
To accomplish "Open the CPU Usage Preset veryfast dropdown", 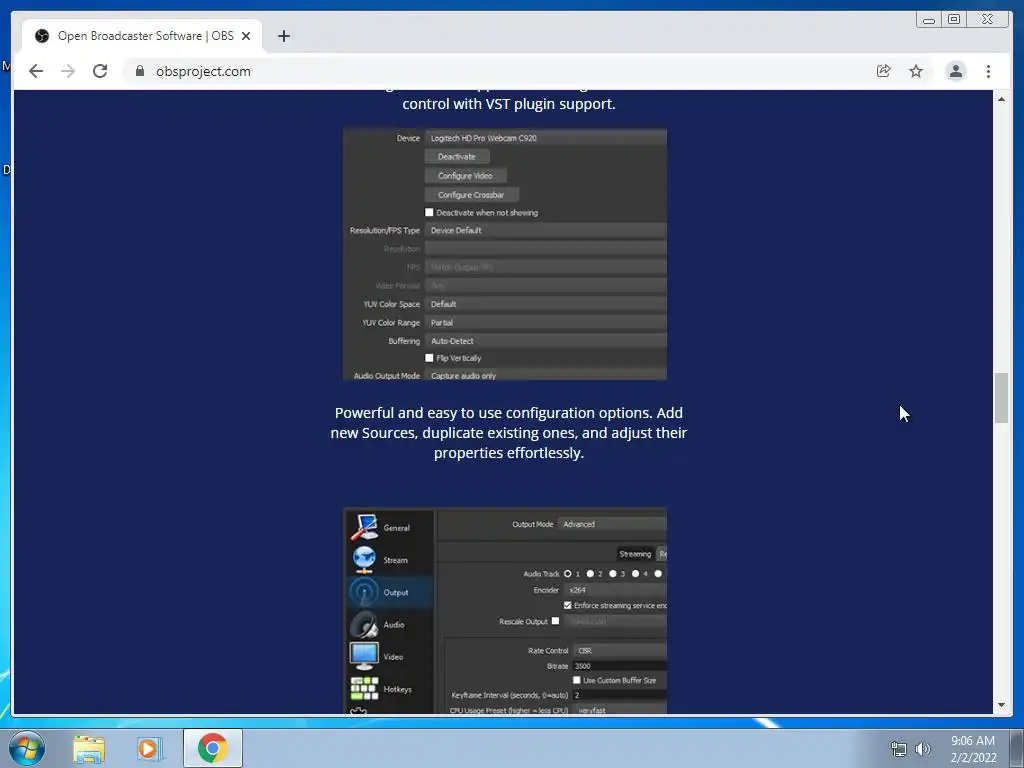I will click(x=620, y=710).
